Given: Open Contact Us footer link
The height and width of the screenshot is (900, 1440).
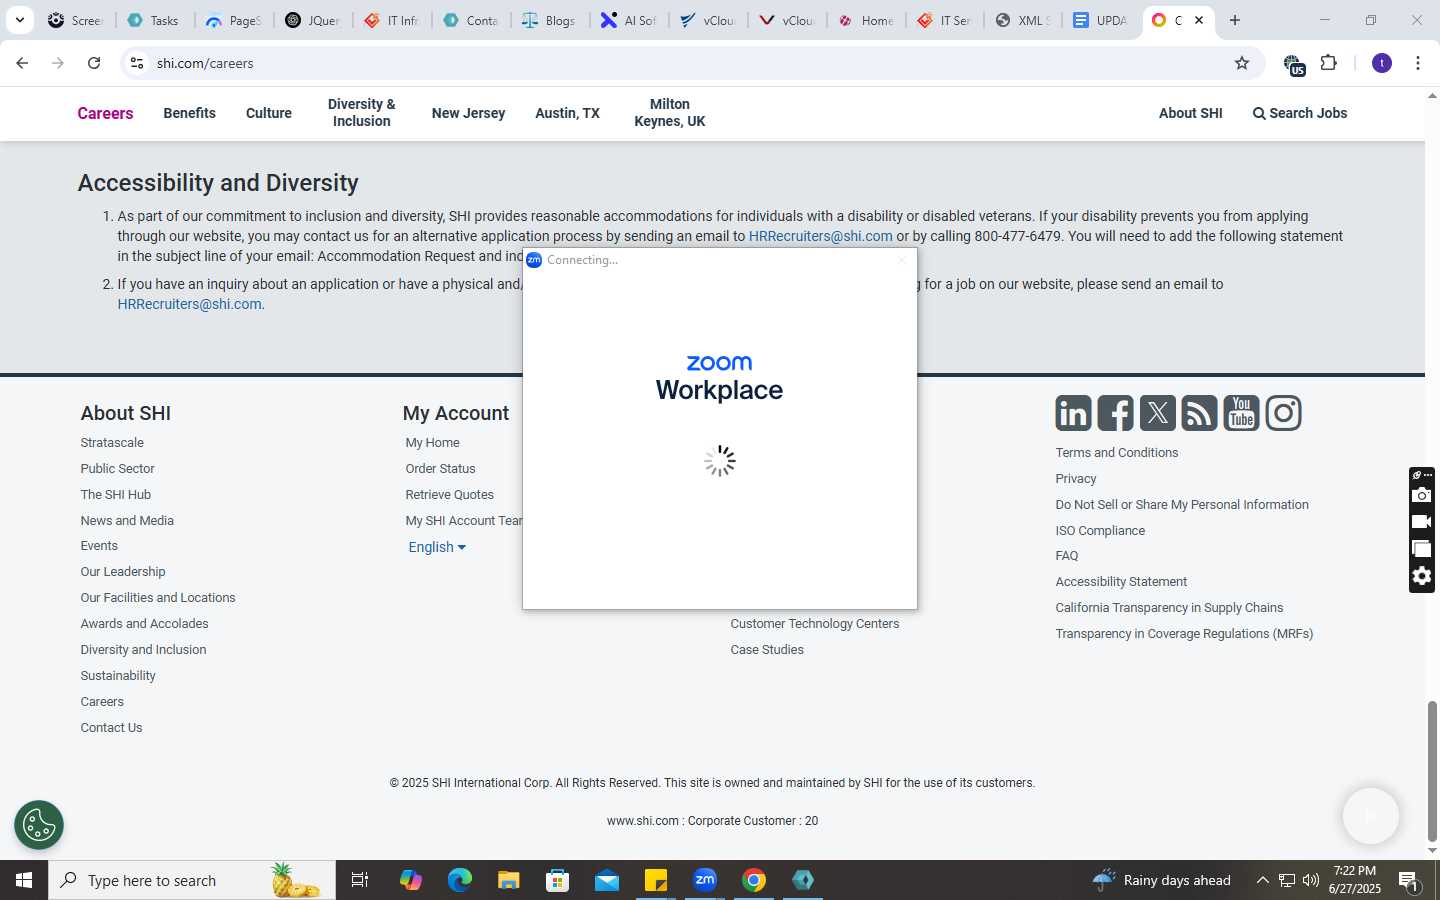Looking at the screenshot, I should coord(111,728).
